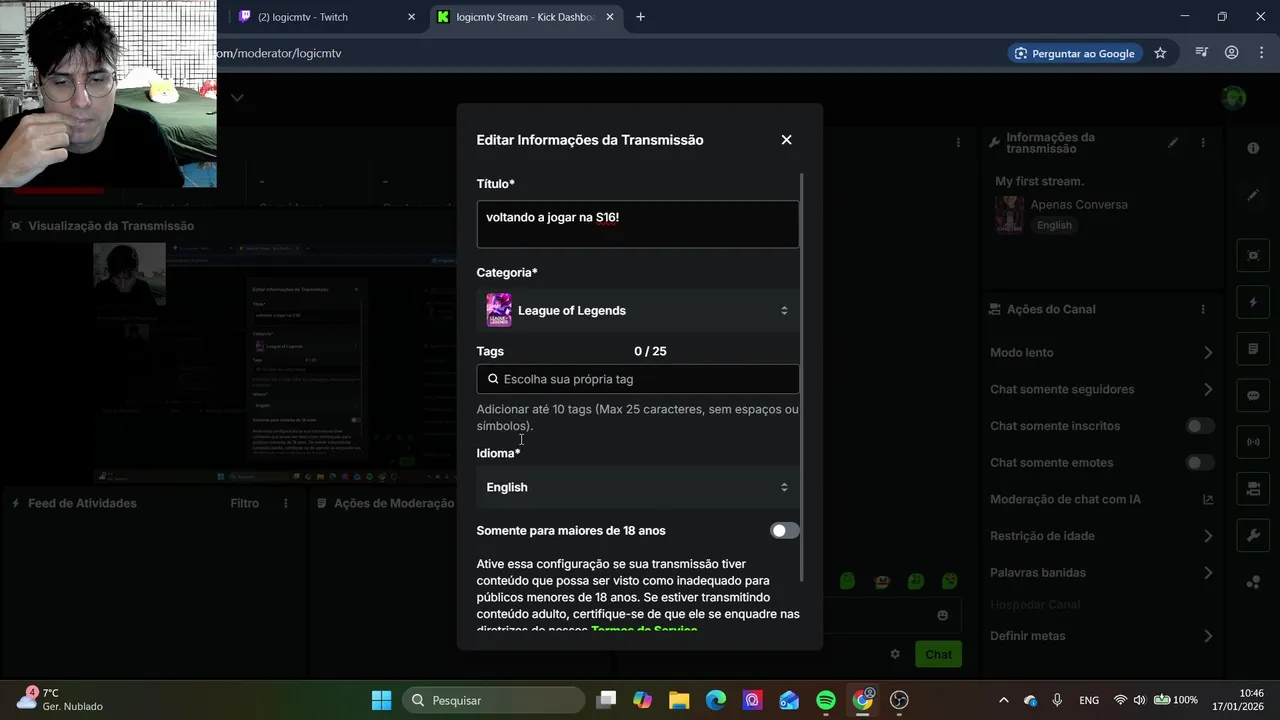Close the Kick Dashboard browser tab
Screen dimensions: 1280x720
609,17
